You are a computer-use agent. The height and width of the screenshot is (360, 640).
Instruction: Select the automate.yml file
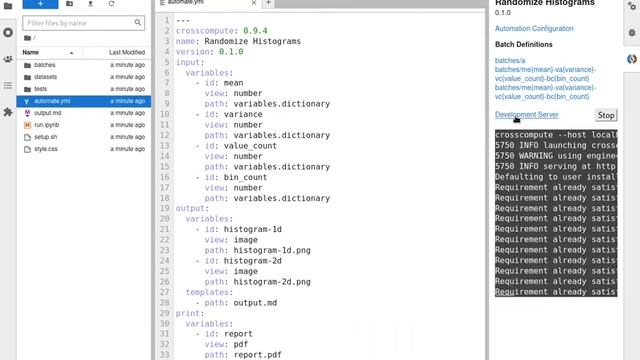(84, 101)
